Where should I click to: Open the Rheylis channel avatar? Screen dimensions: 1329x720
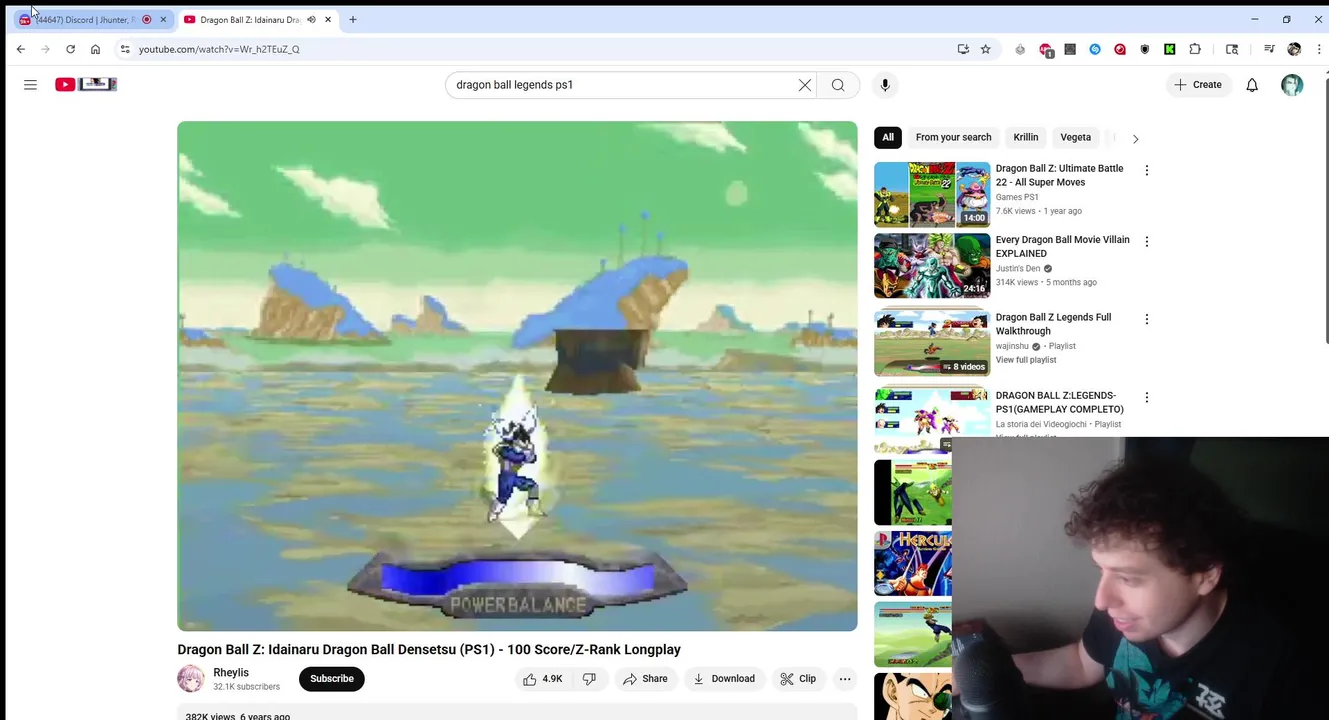(191, 679)
